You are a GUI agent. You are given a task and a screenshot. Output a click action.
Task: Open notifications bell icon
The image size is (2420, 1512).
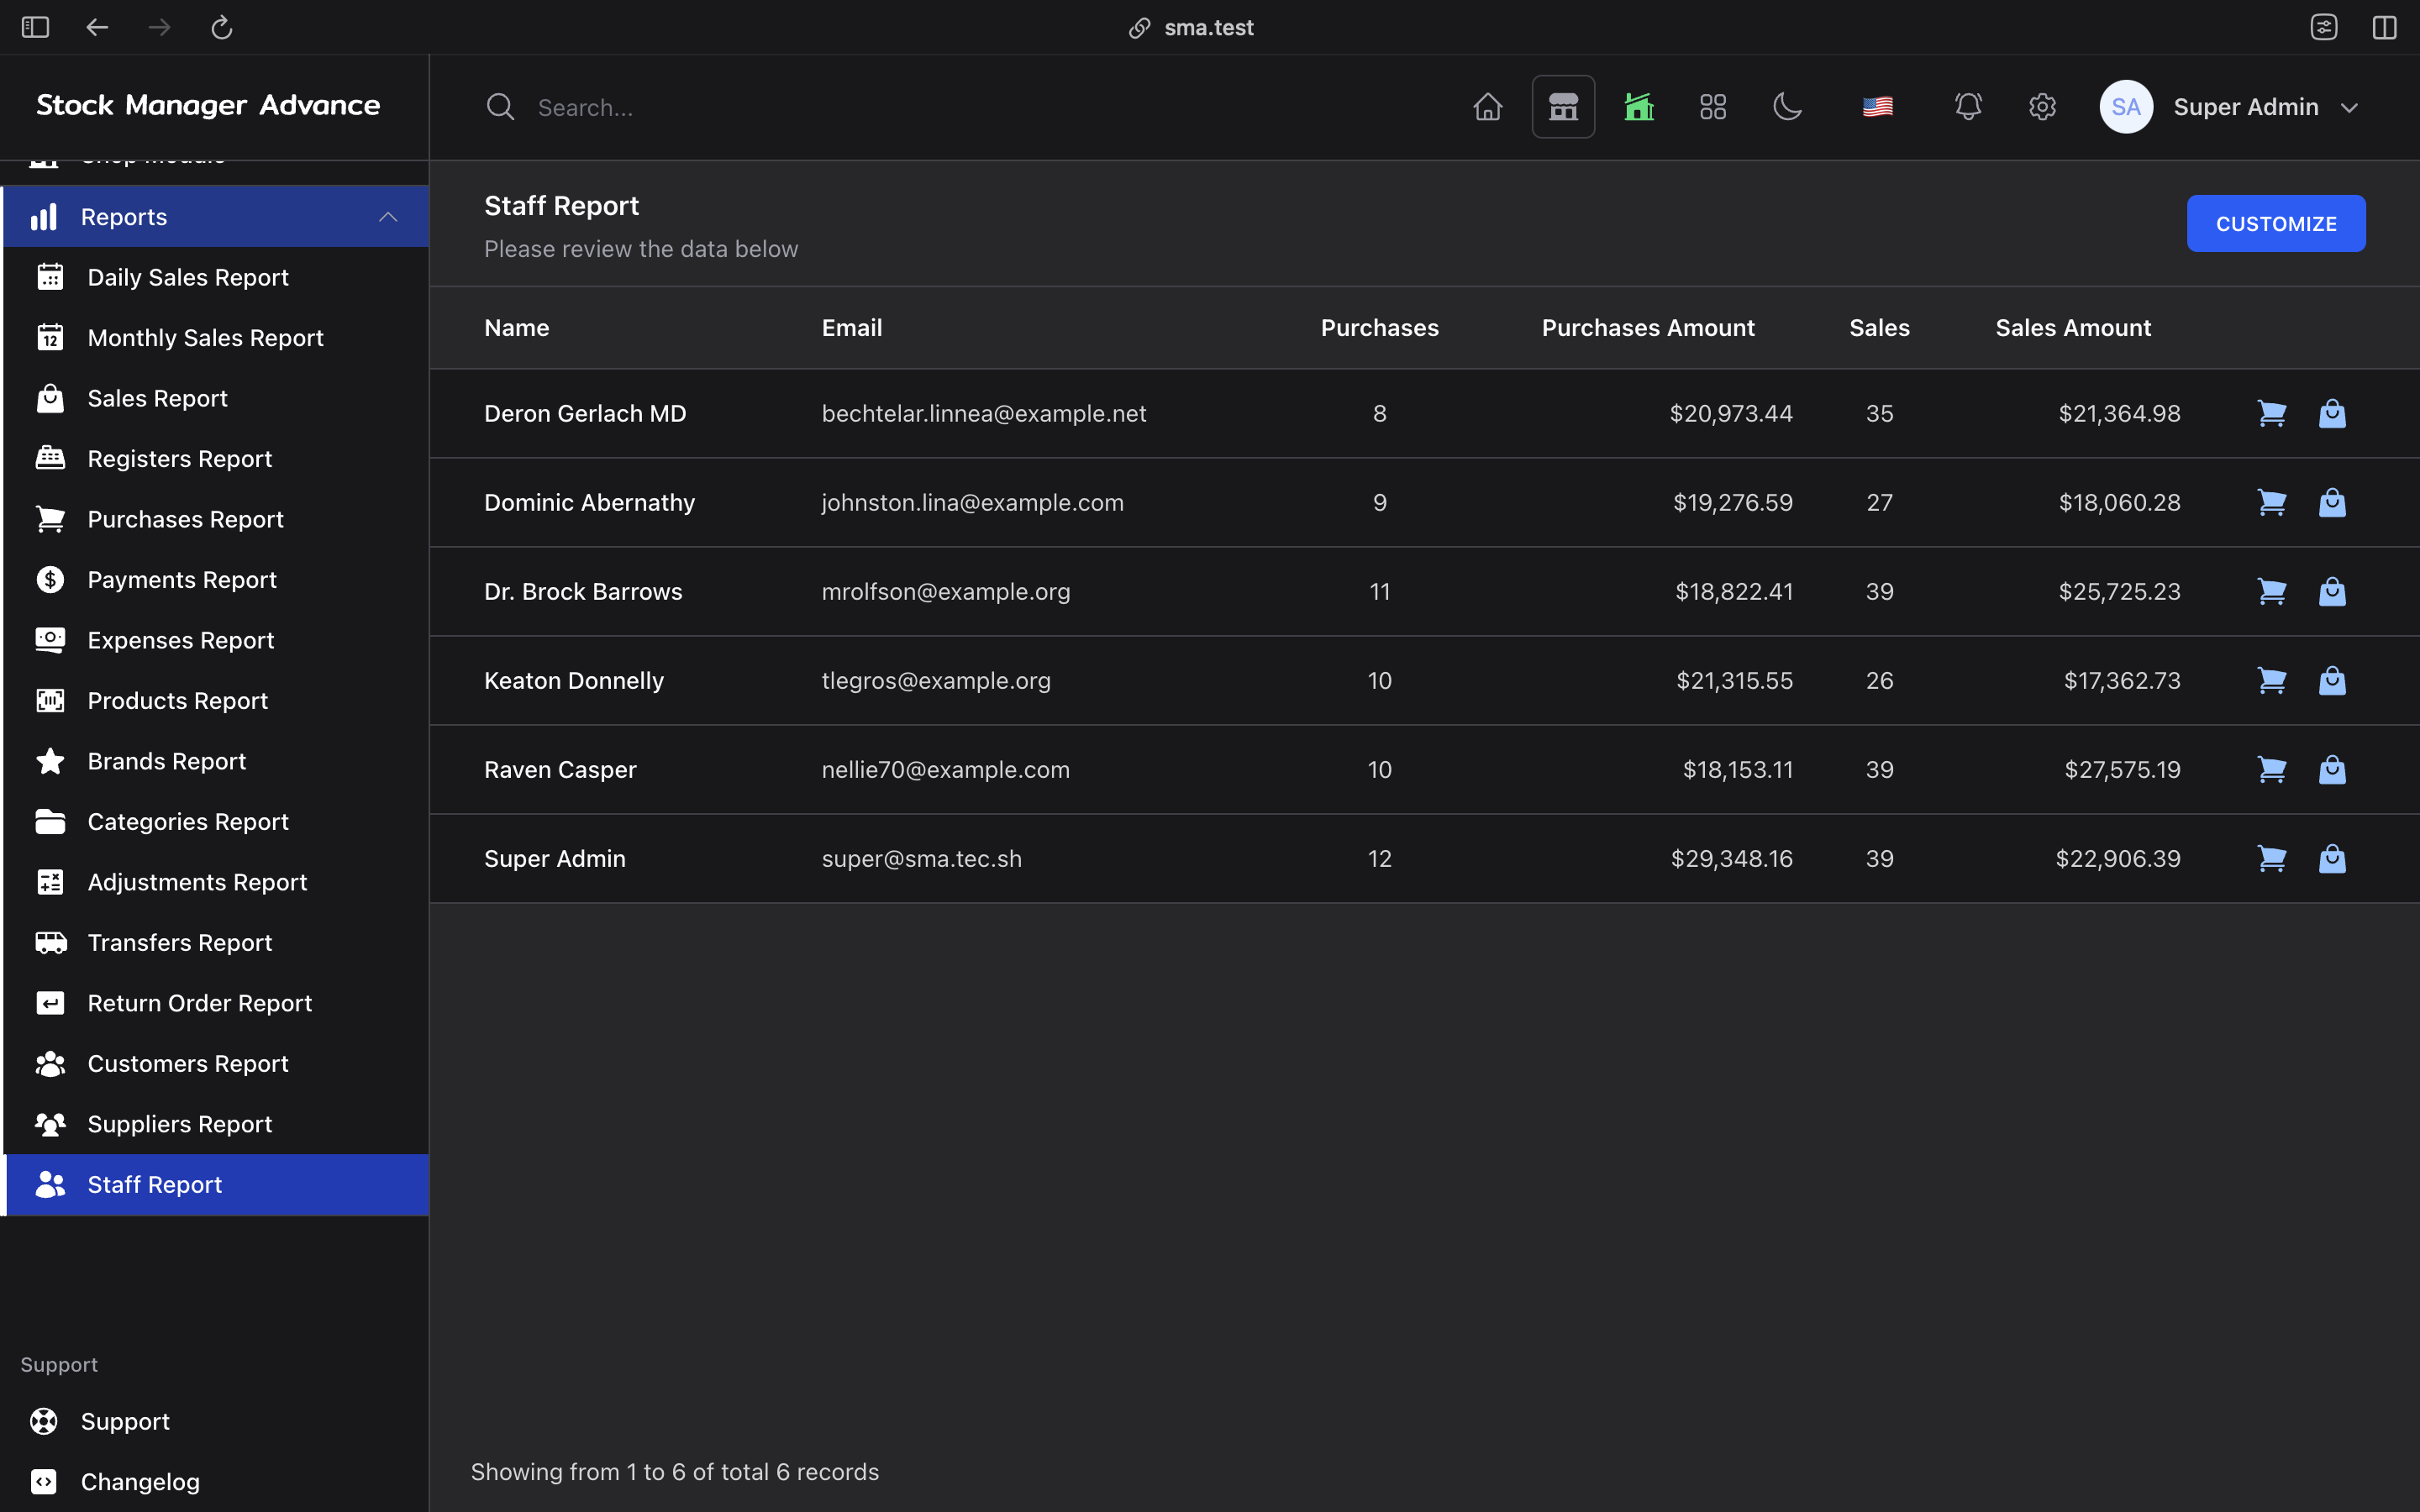pyautogui.click(x=1968, y=107)
